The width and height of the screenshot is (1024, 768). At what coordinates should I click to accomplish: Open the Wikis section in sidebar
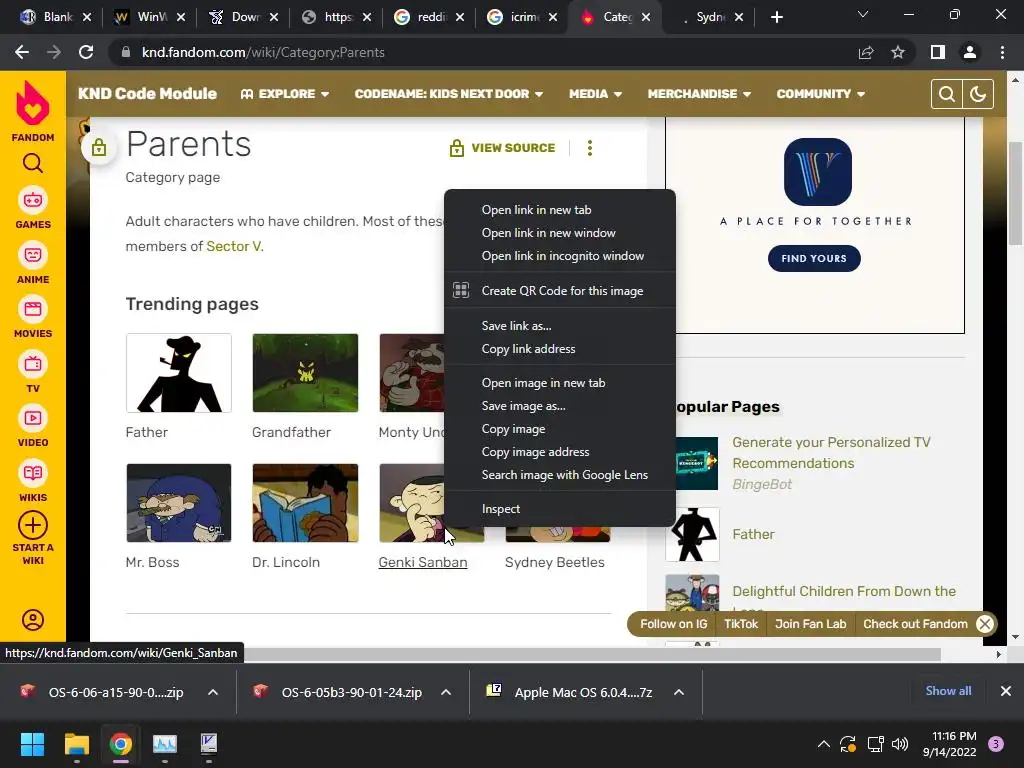point(33,481)
